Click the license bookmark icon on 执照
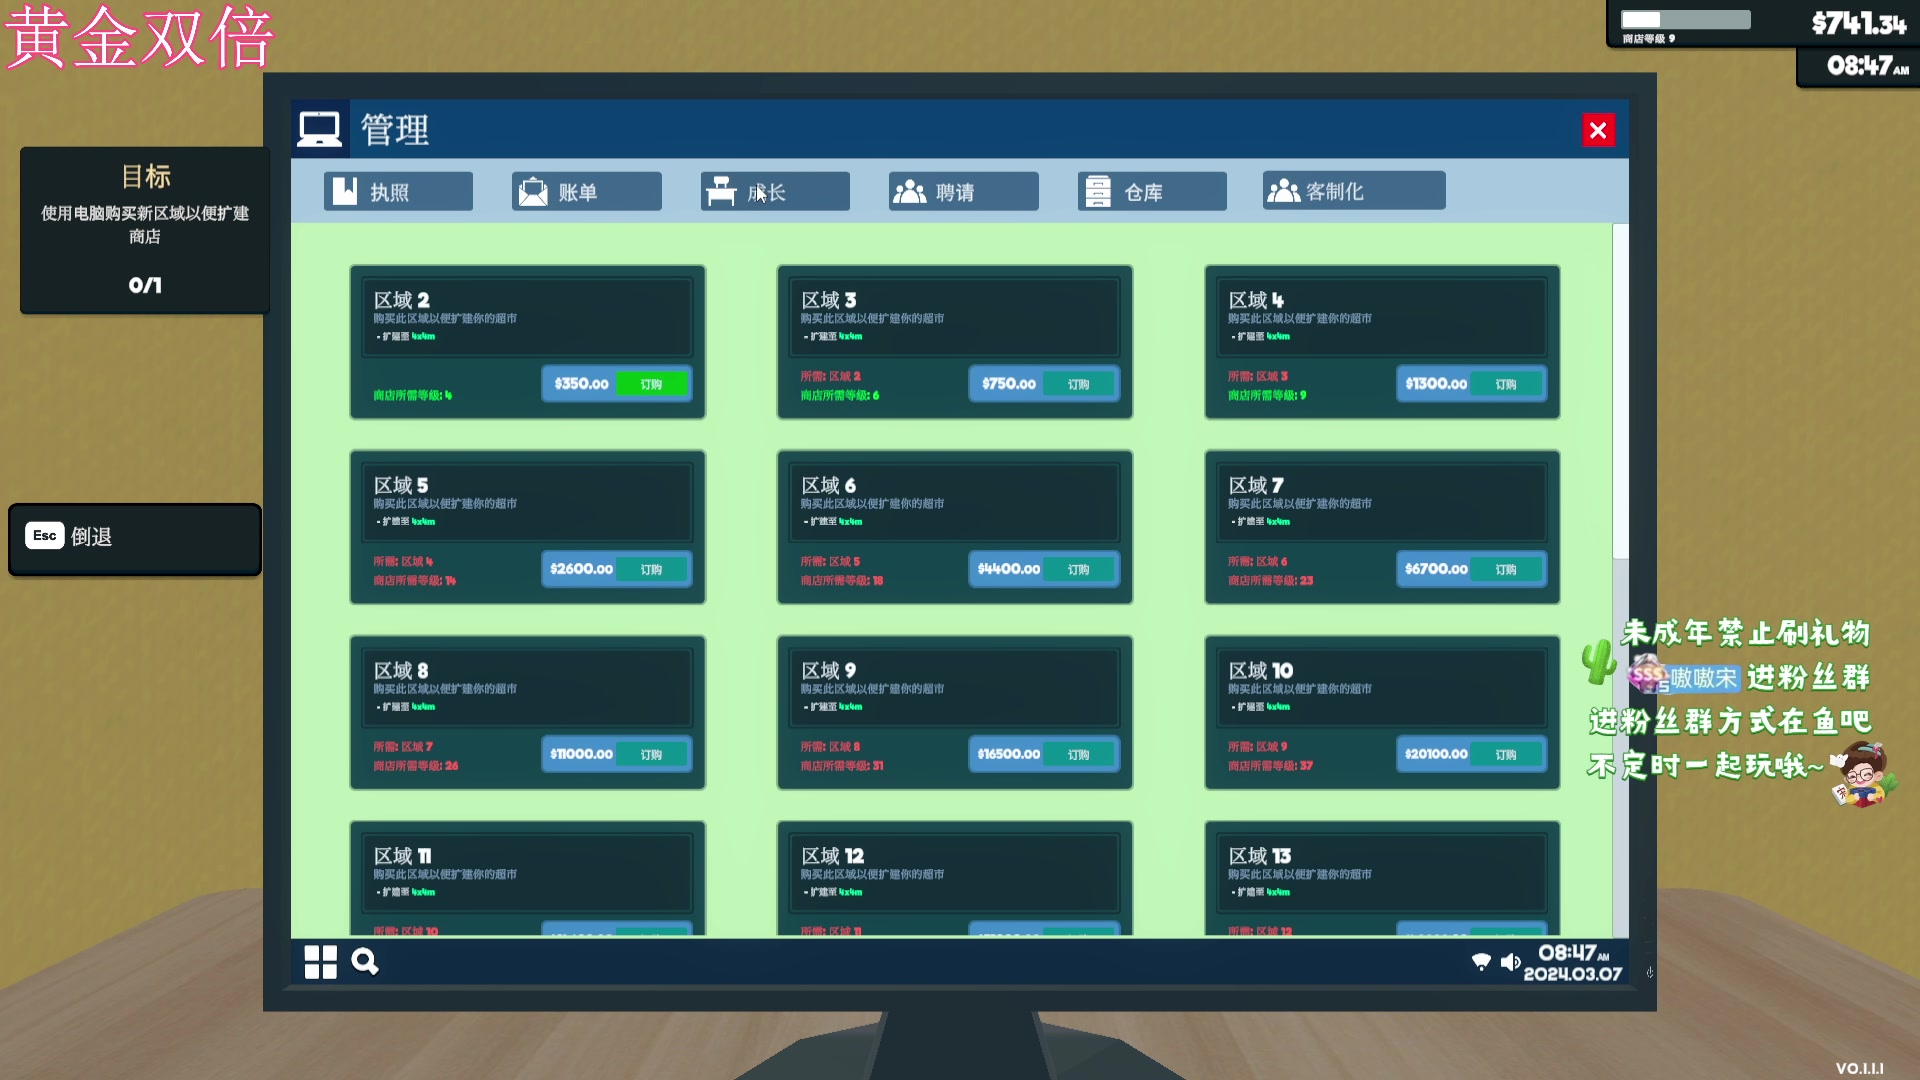 click(x=345, y=191)
